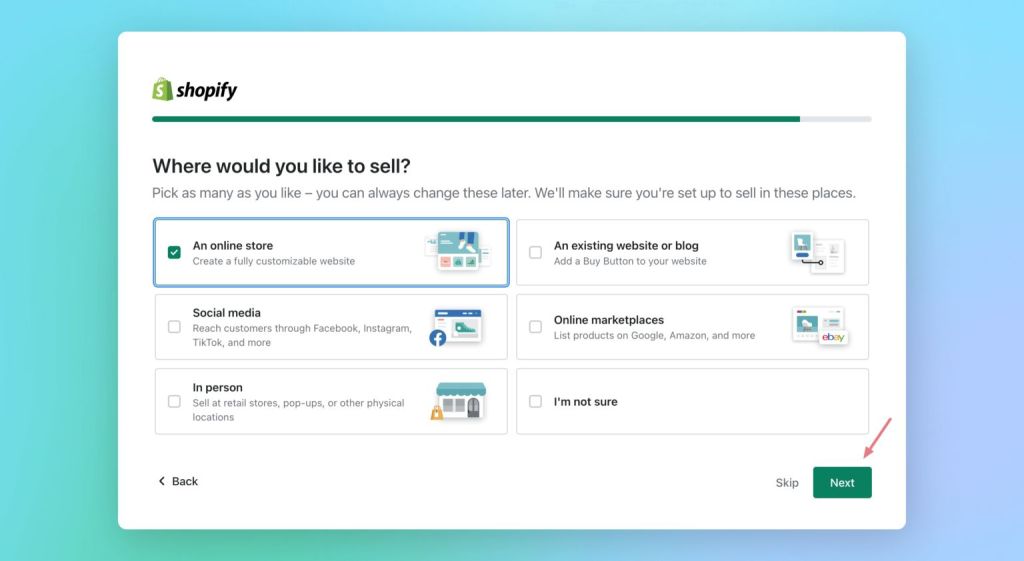Click the existing website Buy Button illustration
Screen dimensions: 1024x561
coord(817,252)
